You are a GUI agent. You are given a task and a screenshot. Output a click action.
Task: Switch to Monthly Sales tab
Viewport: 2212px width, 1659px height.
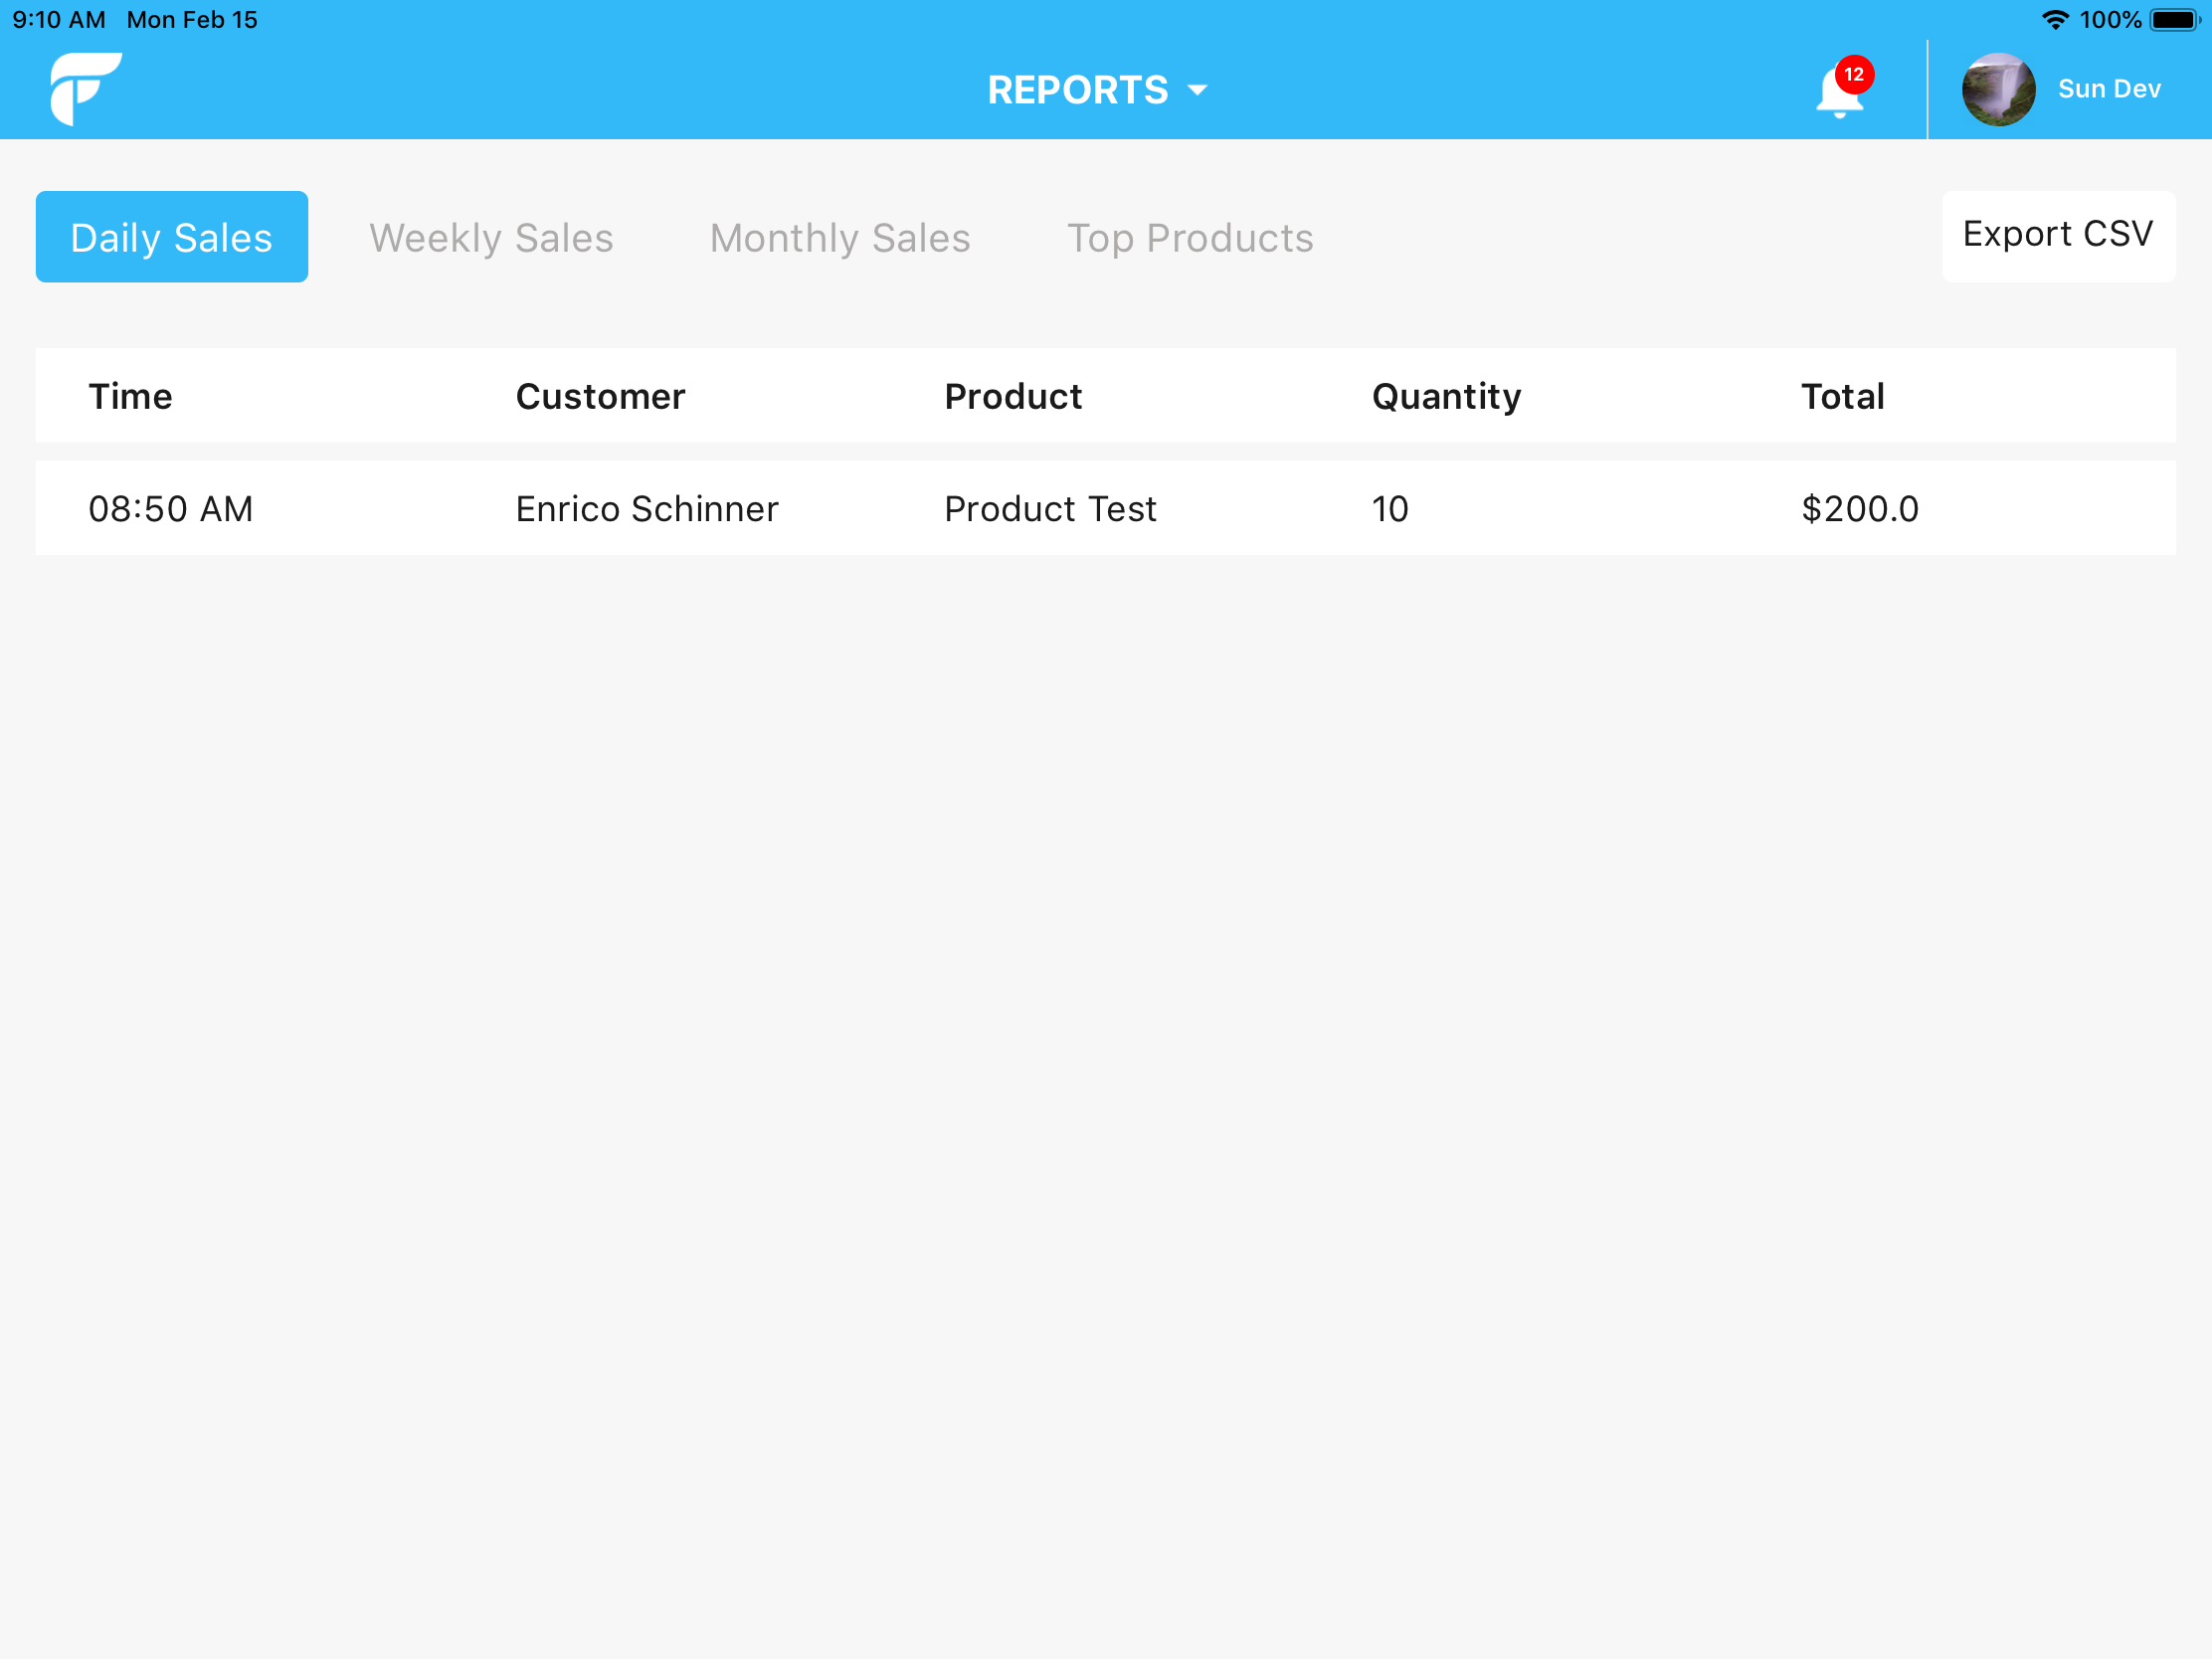(839, 238)
